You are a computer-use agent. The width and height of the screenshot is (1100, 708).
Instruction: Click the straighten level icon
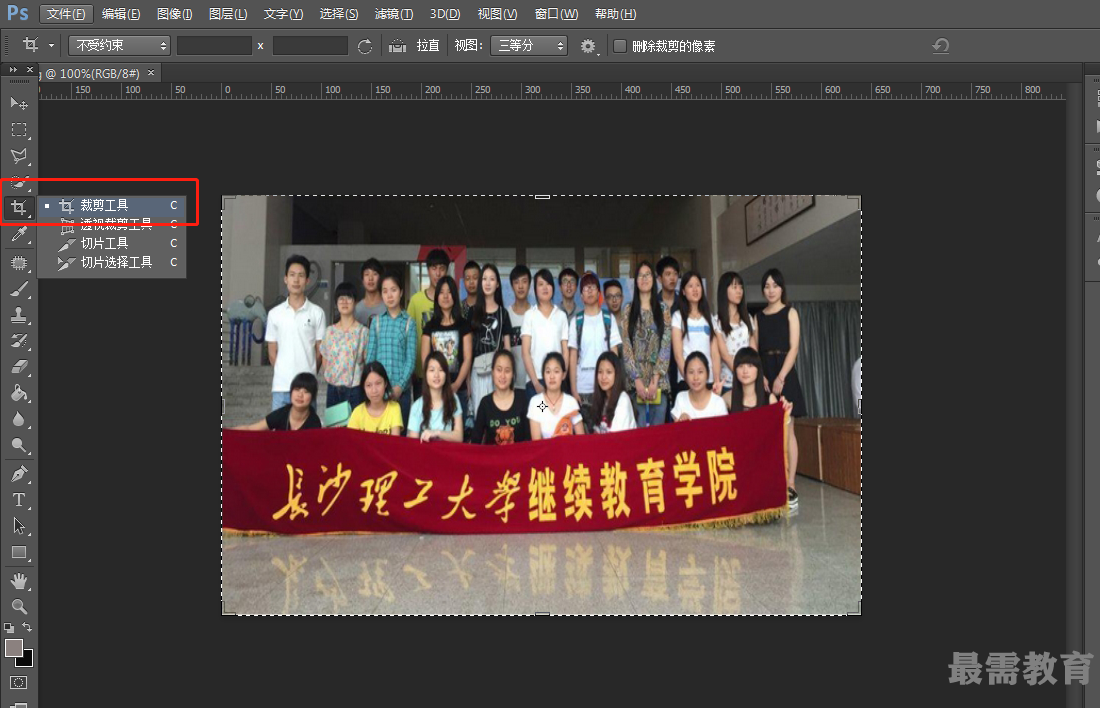point(398,46)
